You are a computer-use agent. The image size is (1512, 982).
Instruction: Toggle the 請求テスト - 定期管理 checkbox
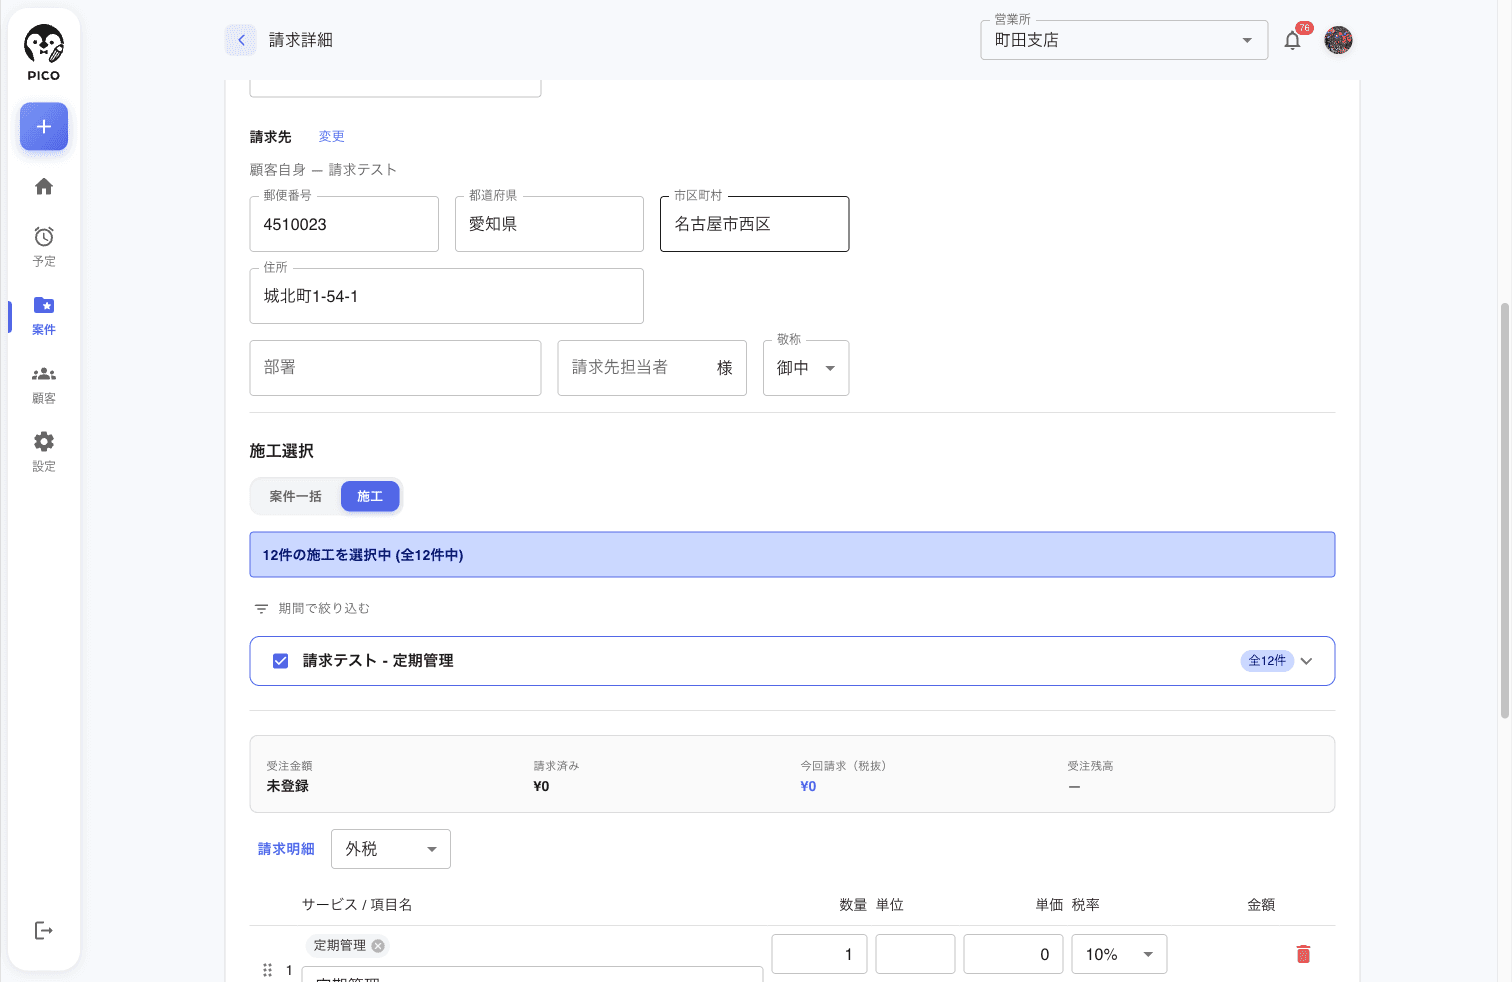(x=281, y=661)
